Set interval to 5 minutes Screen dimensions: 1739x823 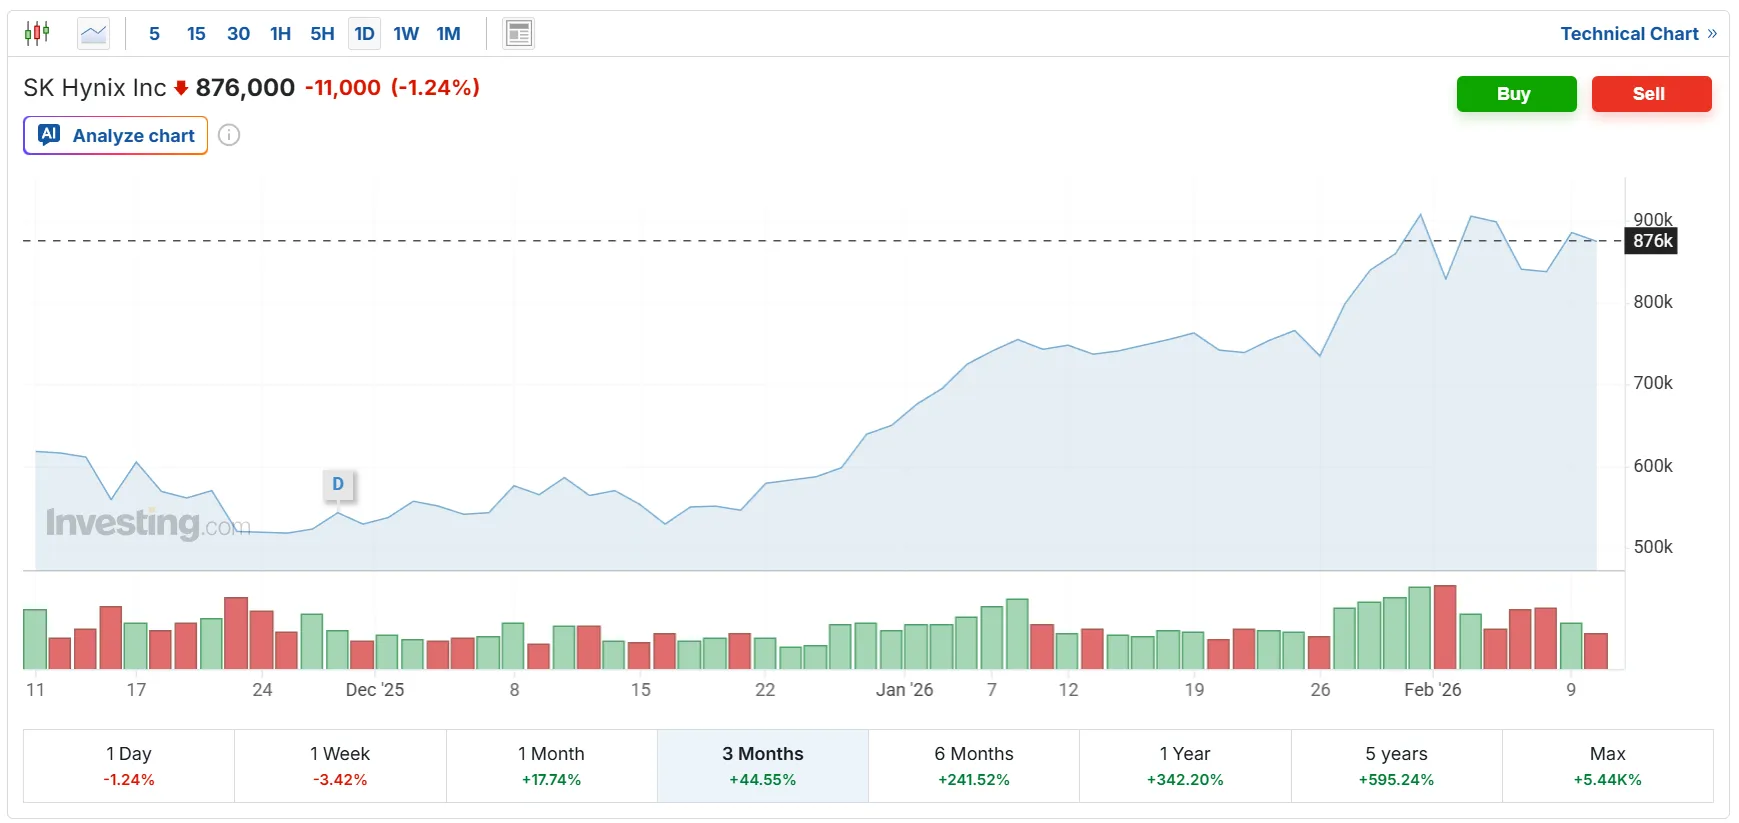(154, 34)
